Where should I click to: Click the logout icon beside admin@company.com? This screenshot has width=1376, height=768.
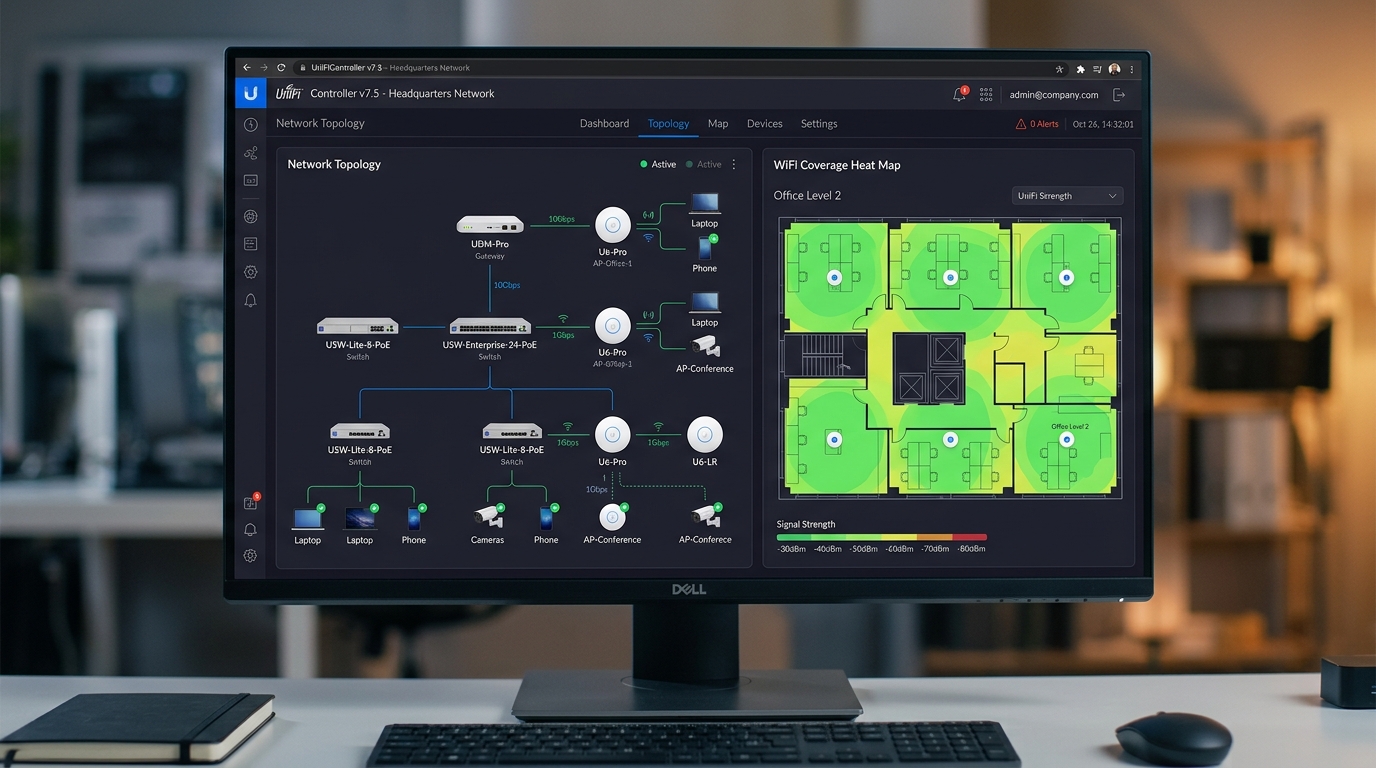[1119, 95]
